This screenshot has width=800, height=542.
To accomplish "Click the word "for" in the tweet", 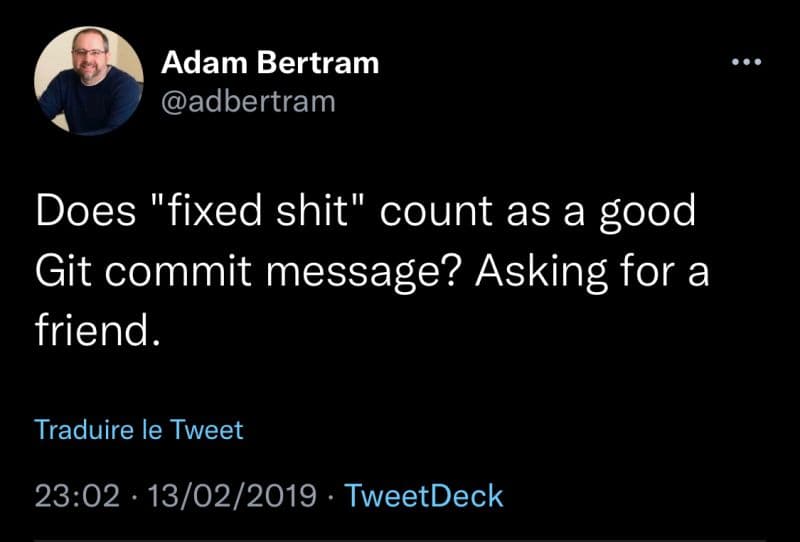I will 647,270.
